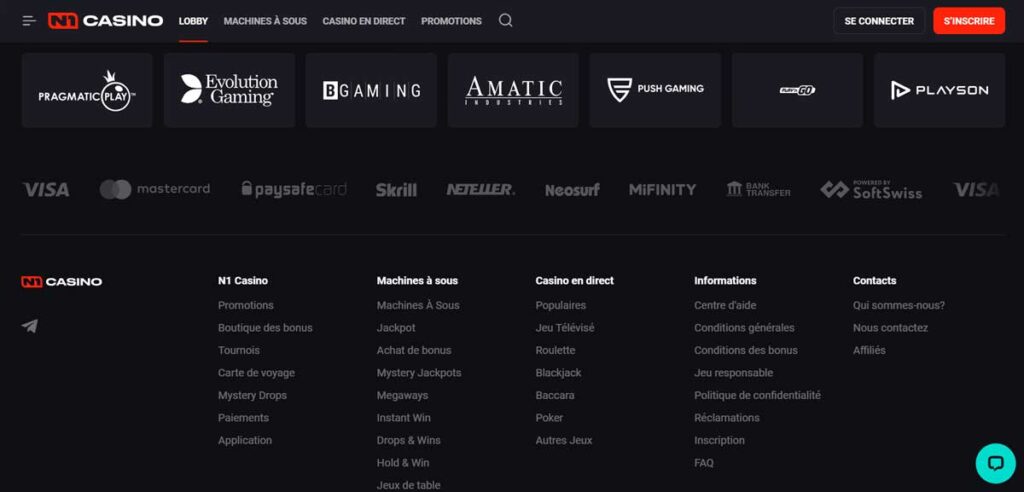Screen dimensions: 1024x492
Task: Open Jeux de table link
Action: [x=409, y=485]
